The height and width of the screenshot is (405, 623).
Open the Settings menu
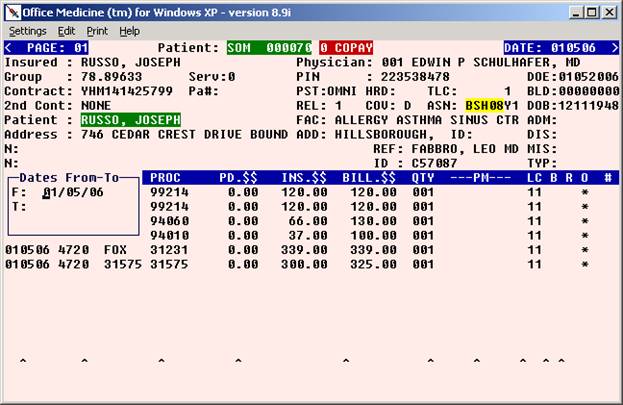click(x=28, y=31)
